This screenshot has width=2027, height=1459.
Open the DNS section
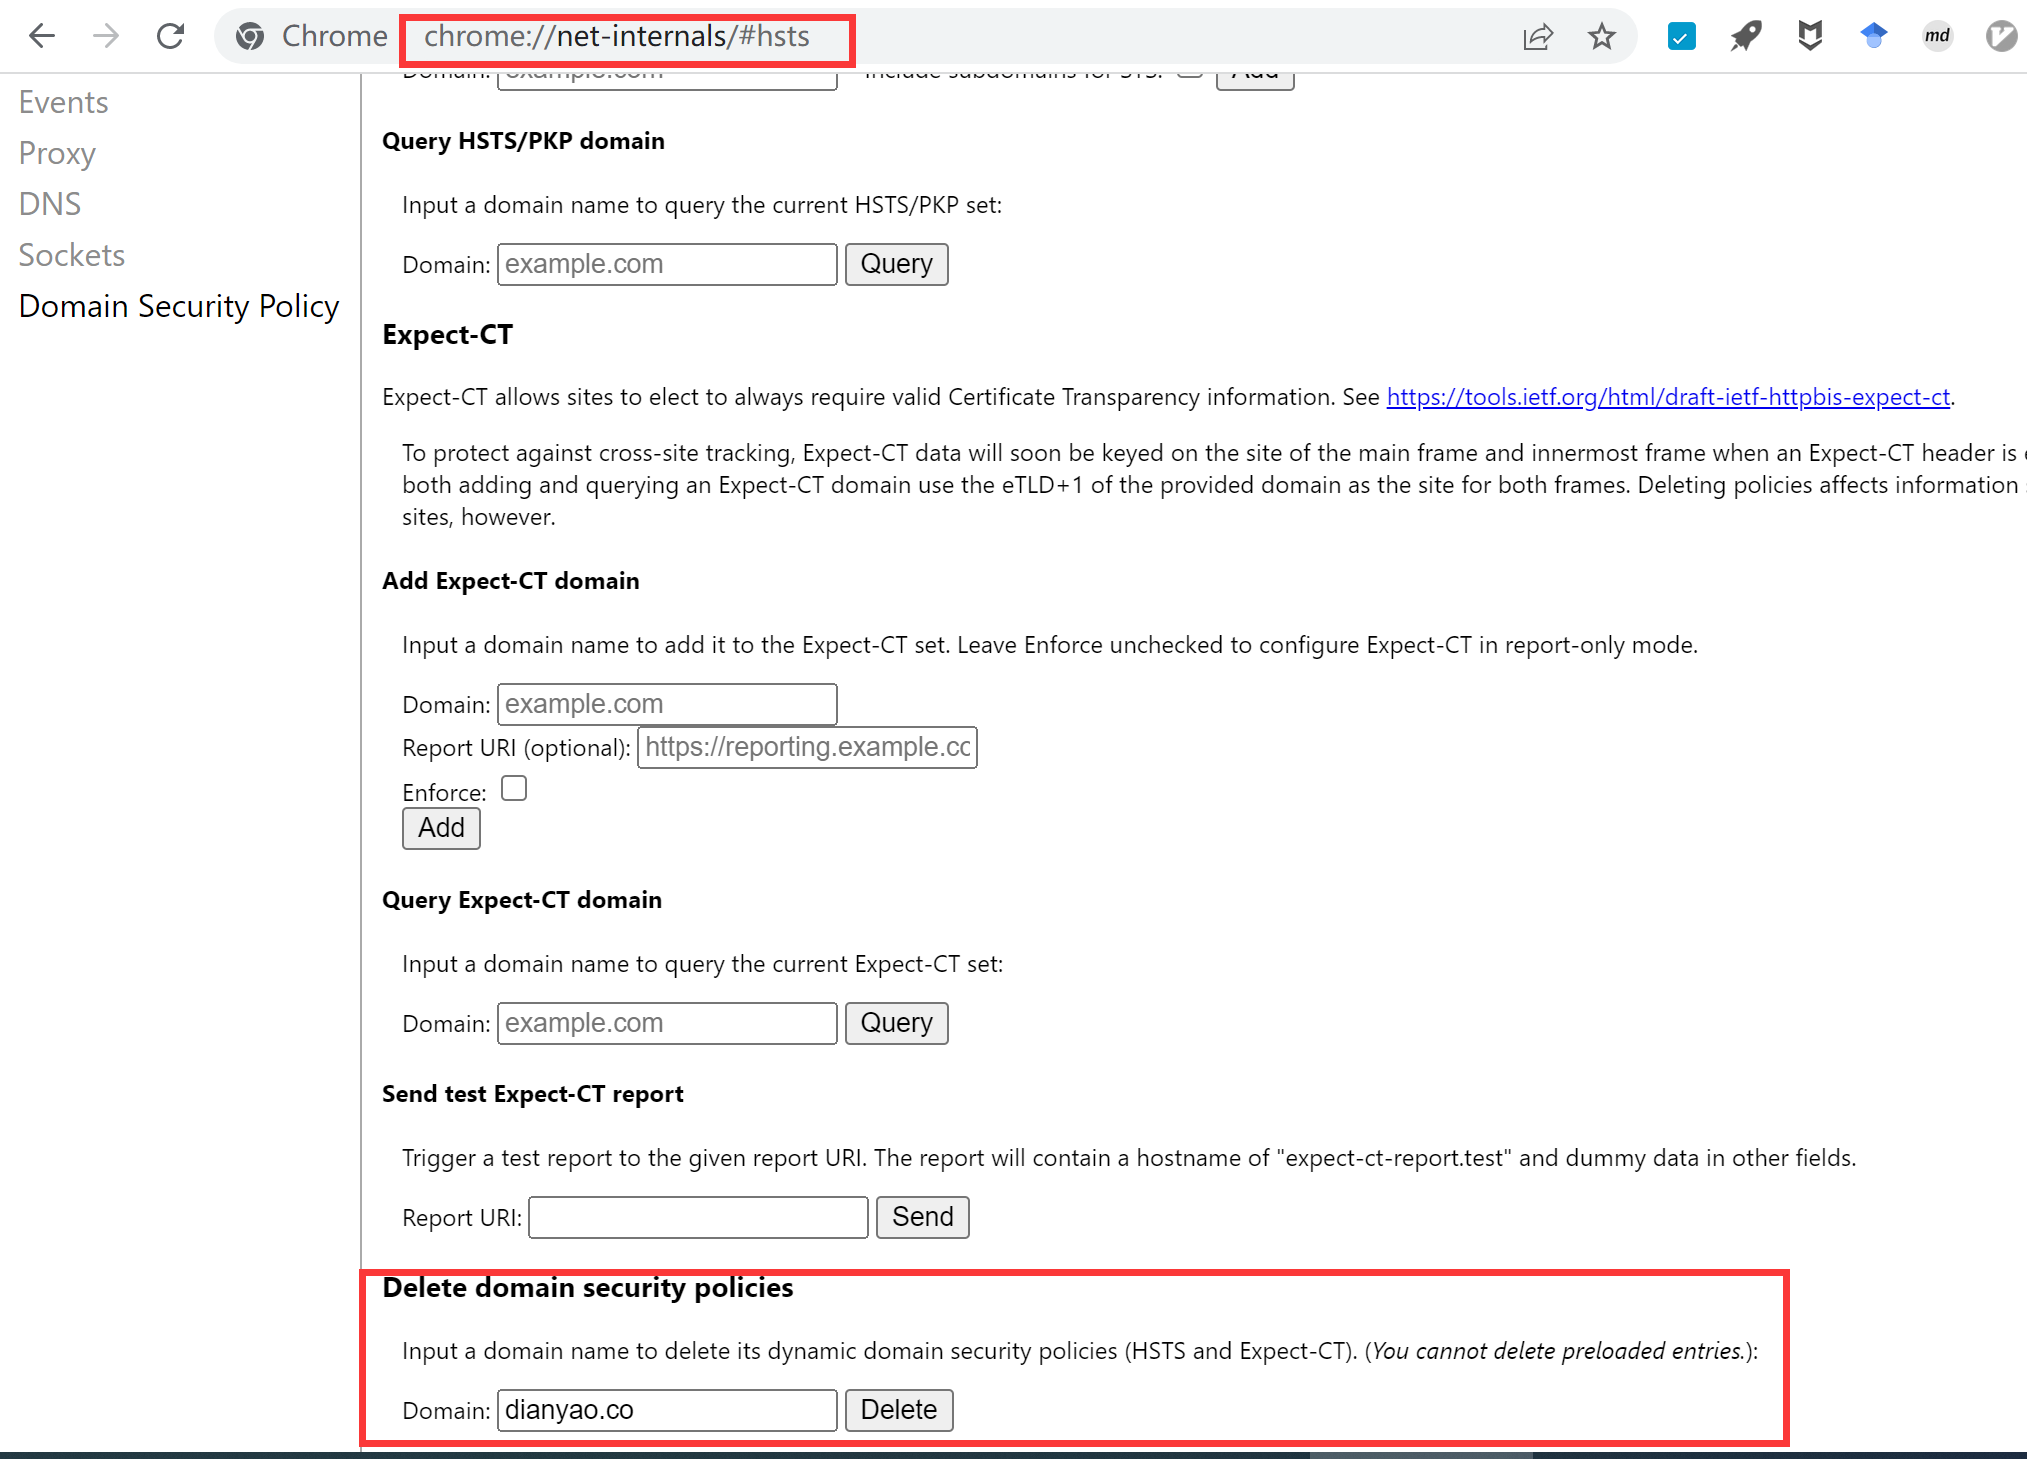50,204
